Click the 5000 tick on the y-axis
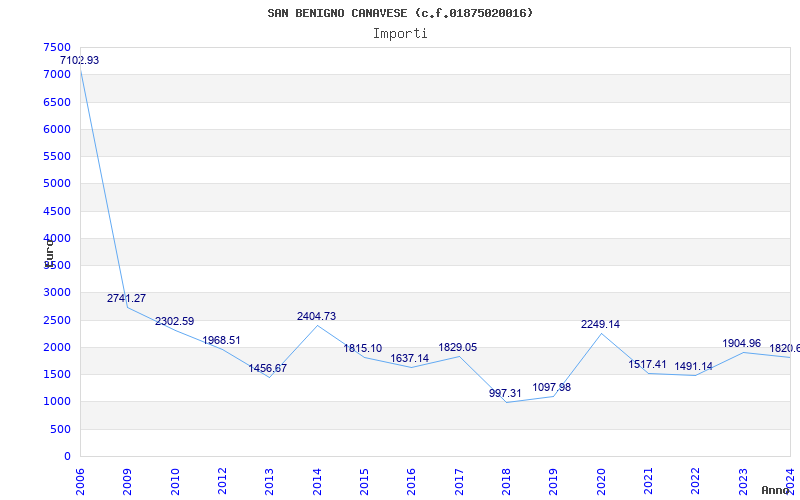Image resolution: width=800 pixels, height=500 pixels. [57, 184]
